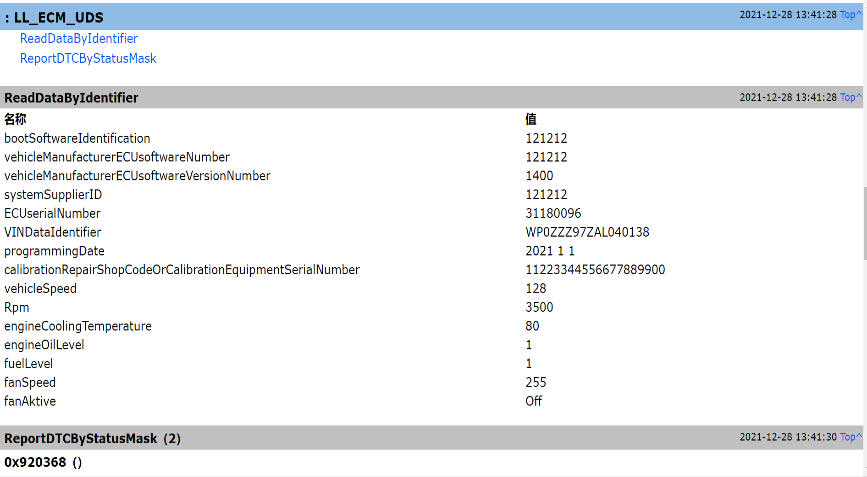Select fuelLevel row name
Viewport: 867px width, 477px height.
point(28,364)
